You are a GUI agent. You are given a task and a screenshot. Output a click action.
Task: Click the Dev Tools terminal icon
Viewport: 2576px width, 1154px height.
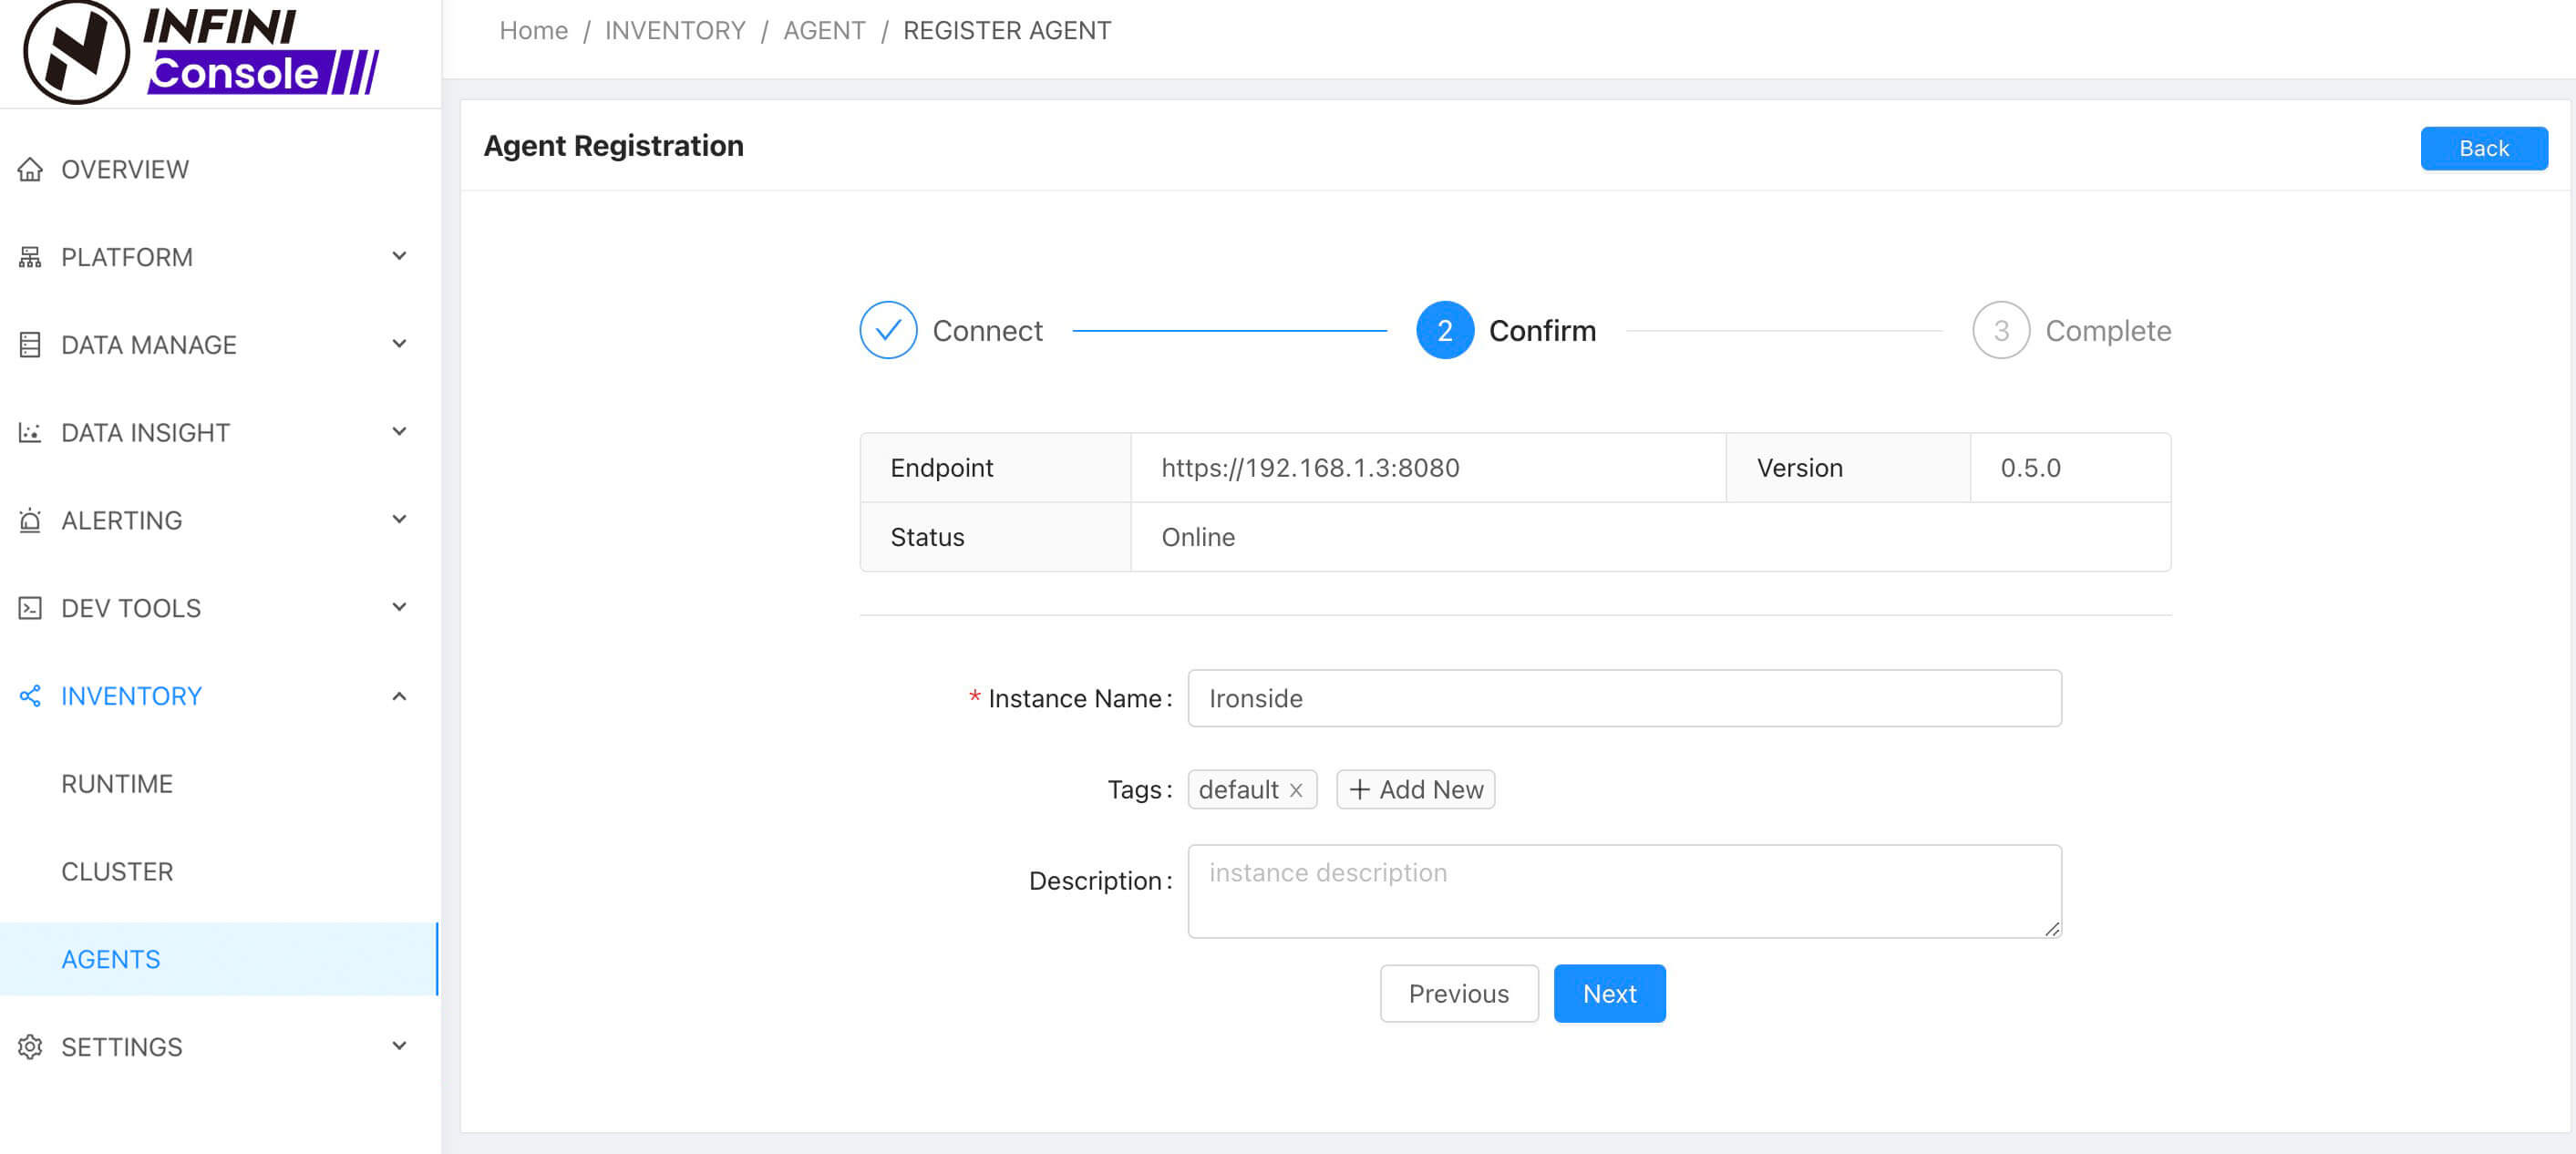point(30,608)
